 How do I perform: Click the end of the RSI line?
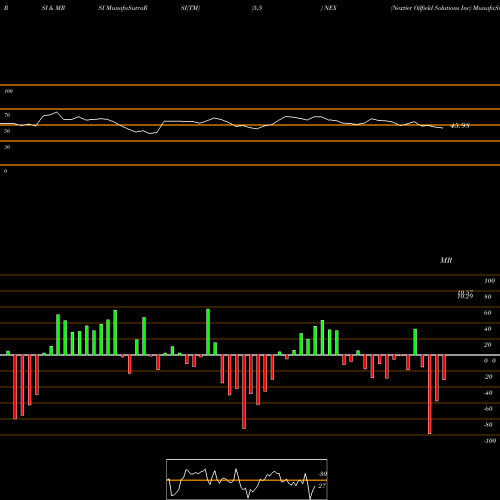click(443, 128)
